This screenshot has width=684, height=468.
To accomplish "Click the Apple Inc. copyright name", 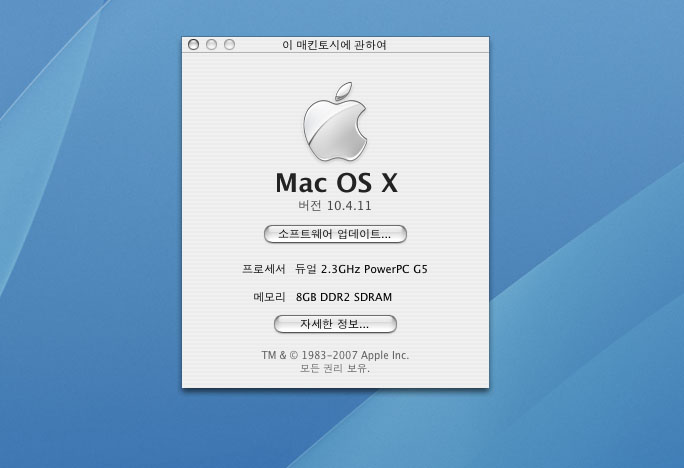I will (x=385, y=355).
